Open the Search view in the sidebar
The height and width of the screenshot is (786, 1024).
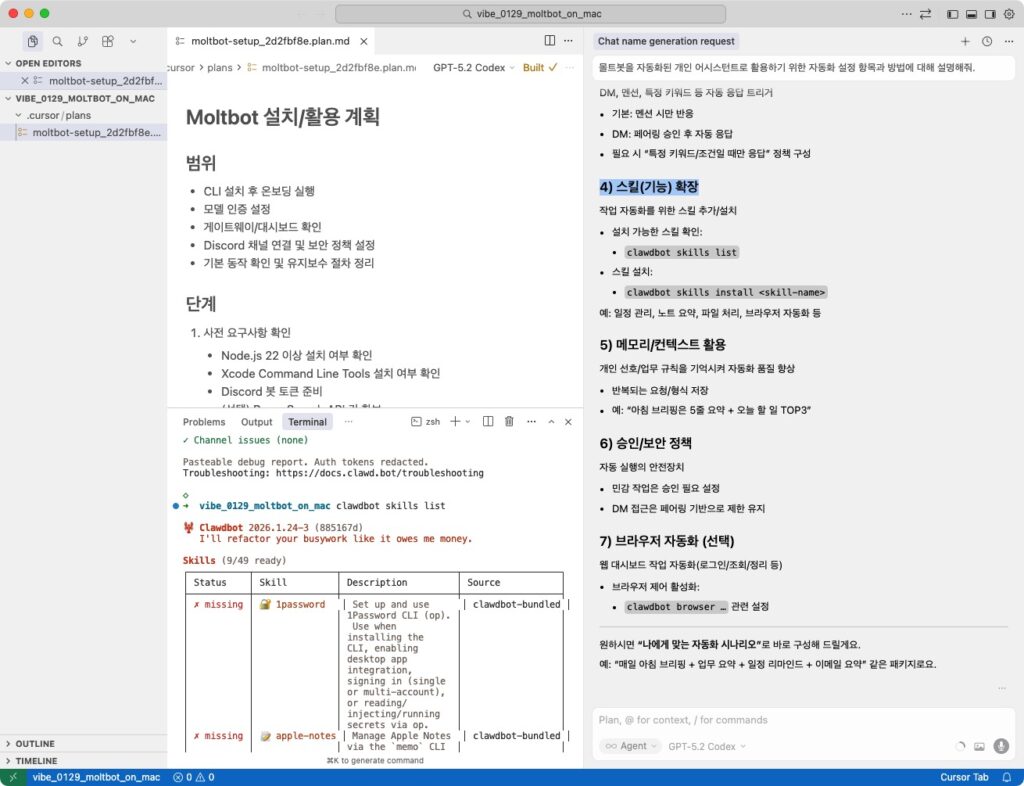pyautogui.click(x=57, y=41)
